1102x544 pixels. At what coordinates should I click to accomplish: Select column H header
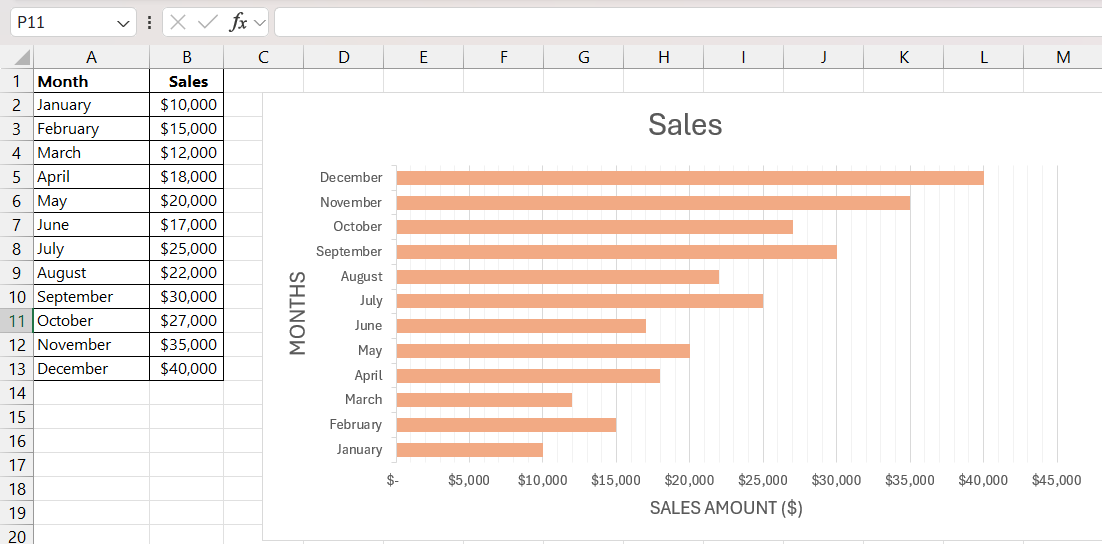pos(664,58)
